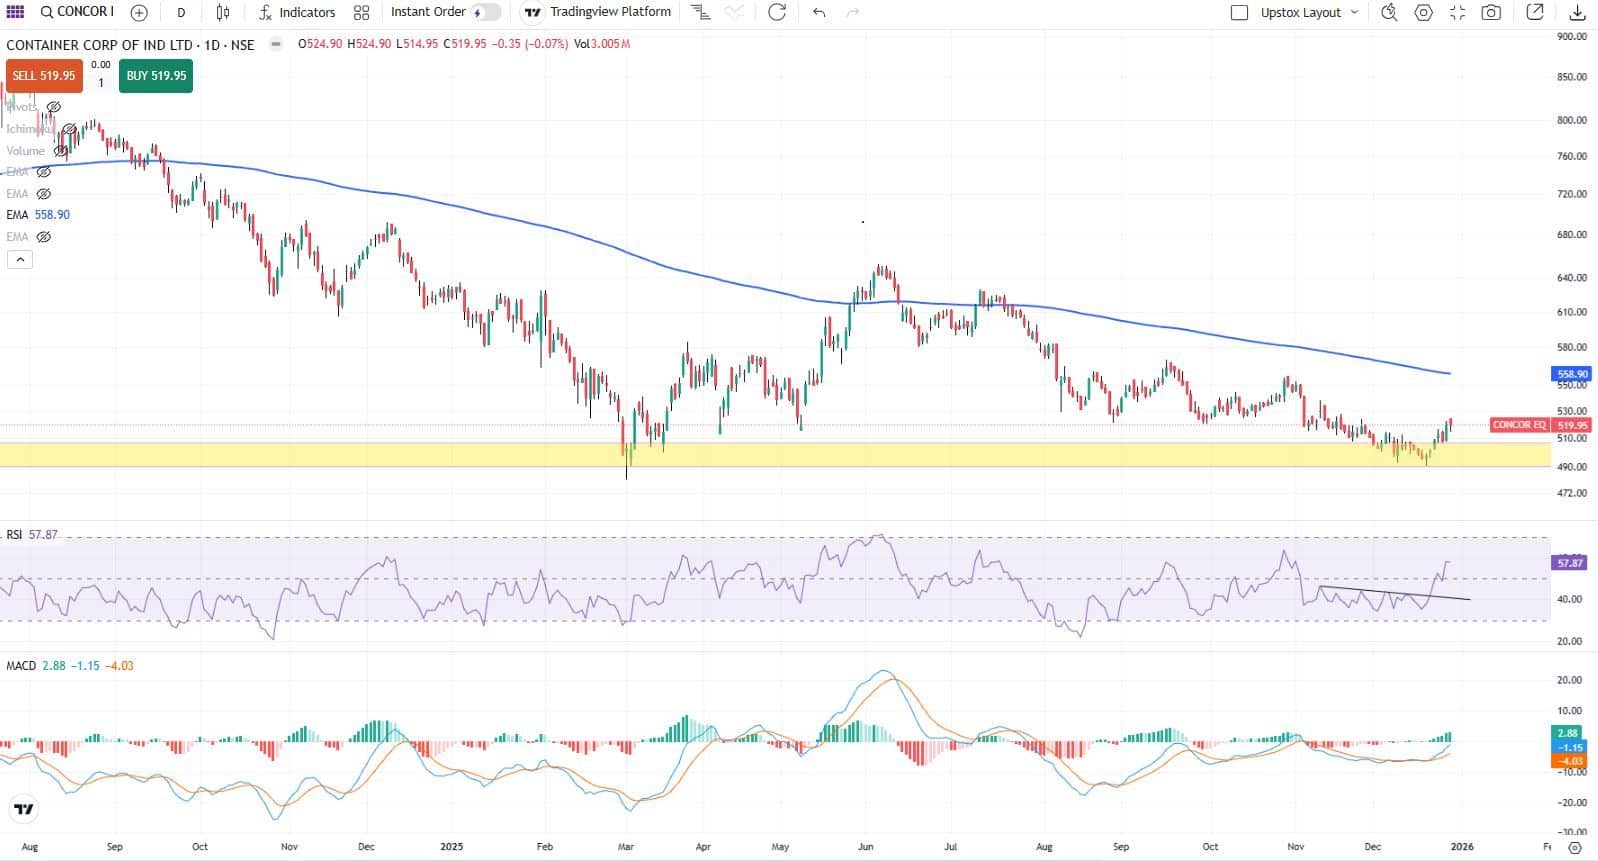Click the CONCOR EQ price label
The image size is (1598, 861).
(x=1519, y=425)
